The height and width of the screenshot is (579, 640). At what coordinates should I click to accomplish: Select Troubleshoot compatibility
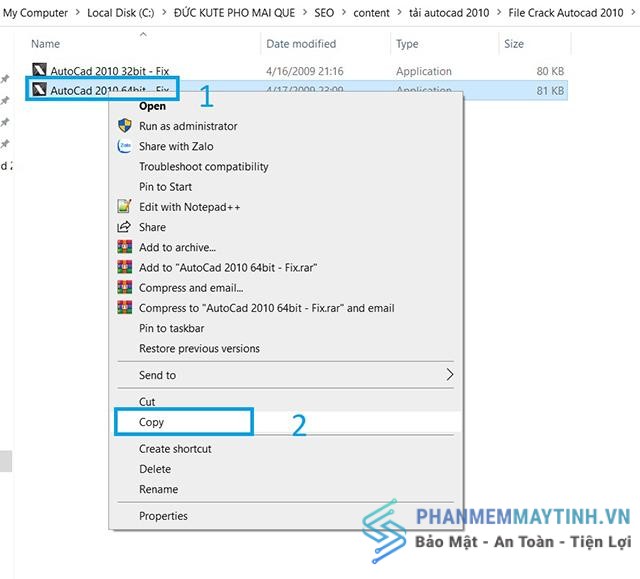coord(204,166)
